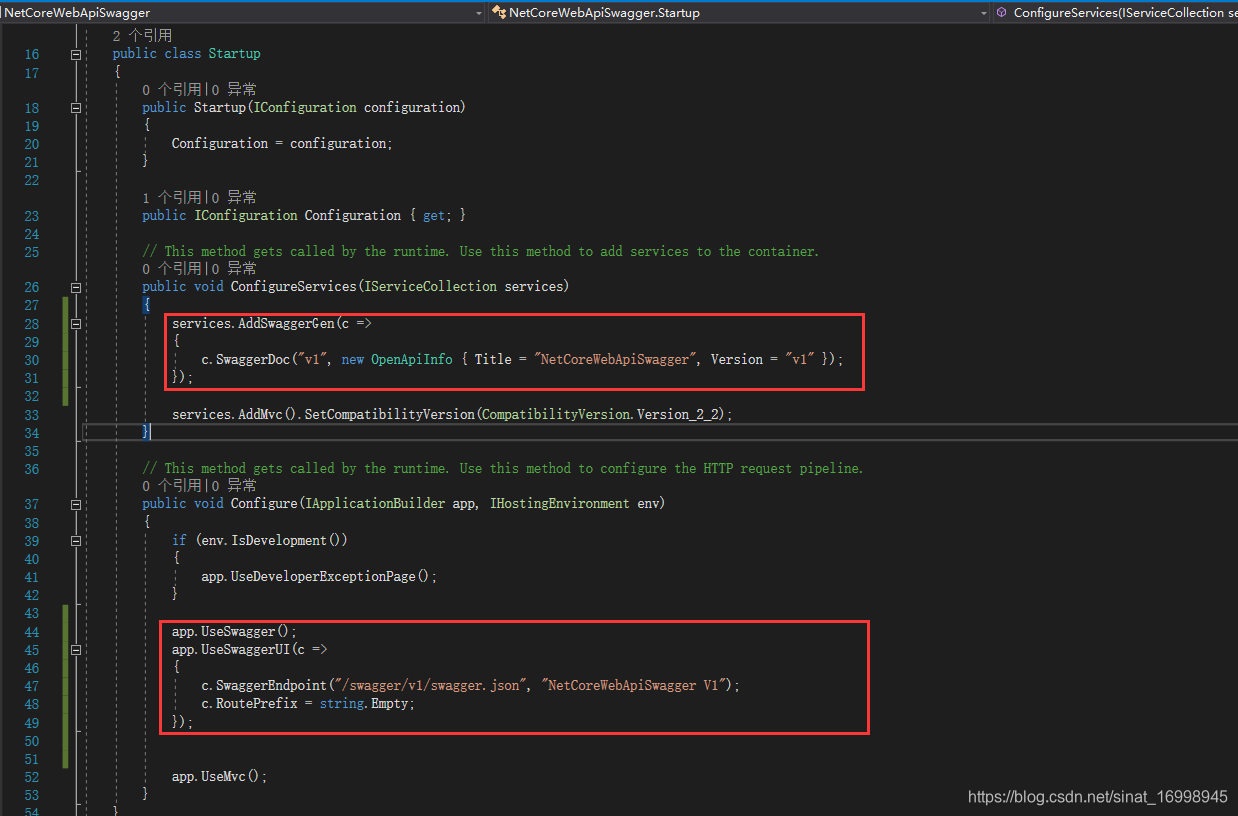Place cursor on 'Configuration = configuration;' line 20

click(282, 144)
